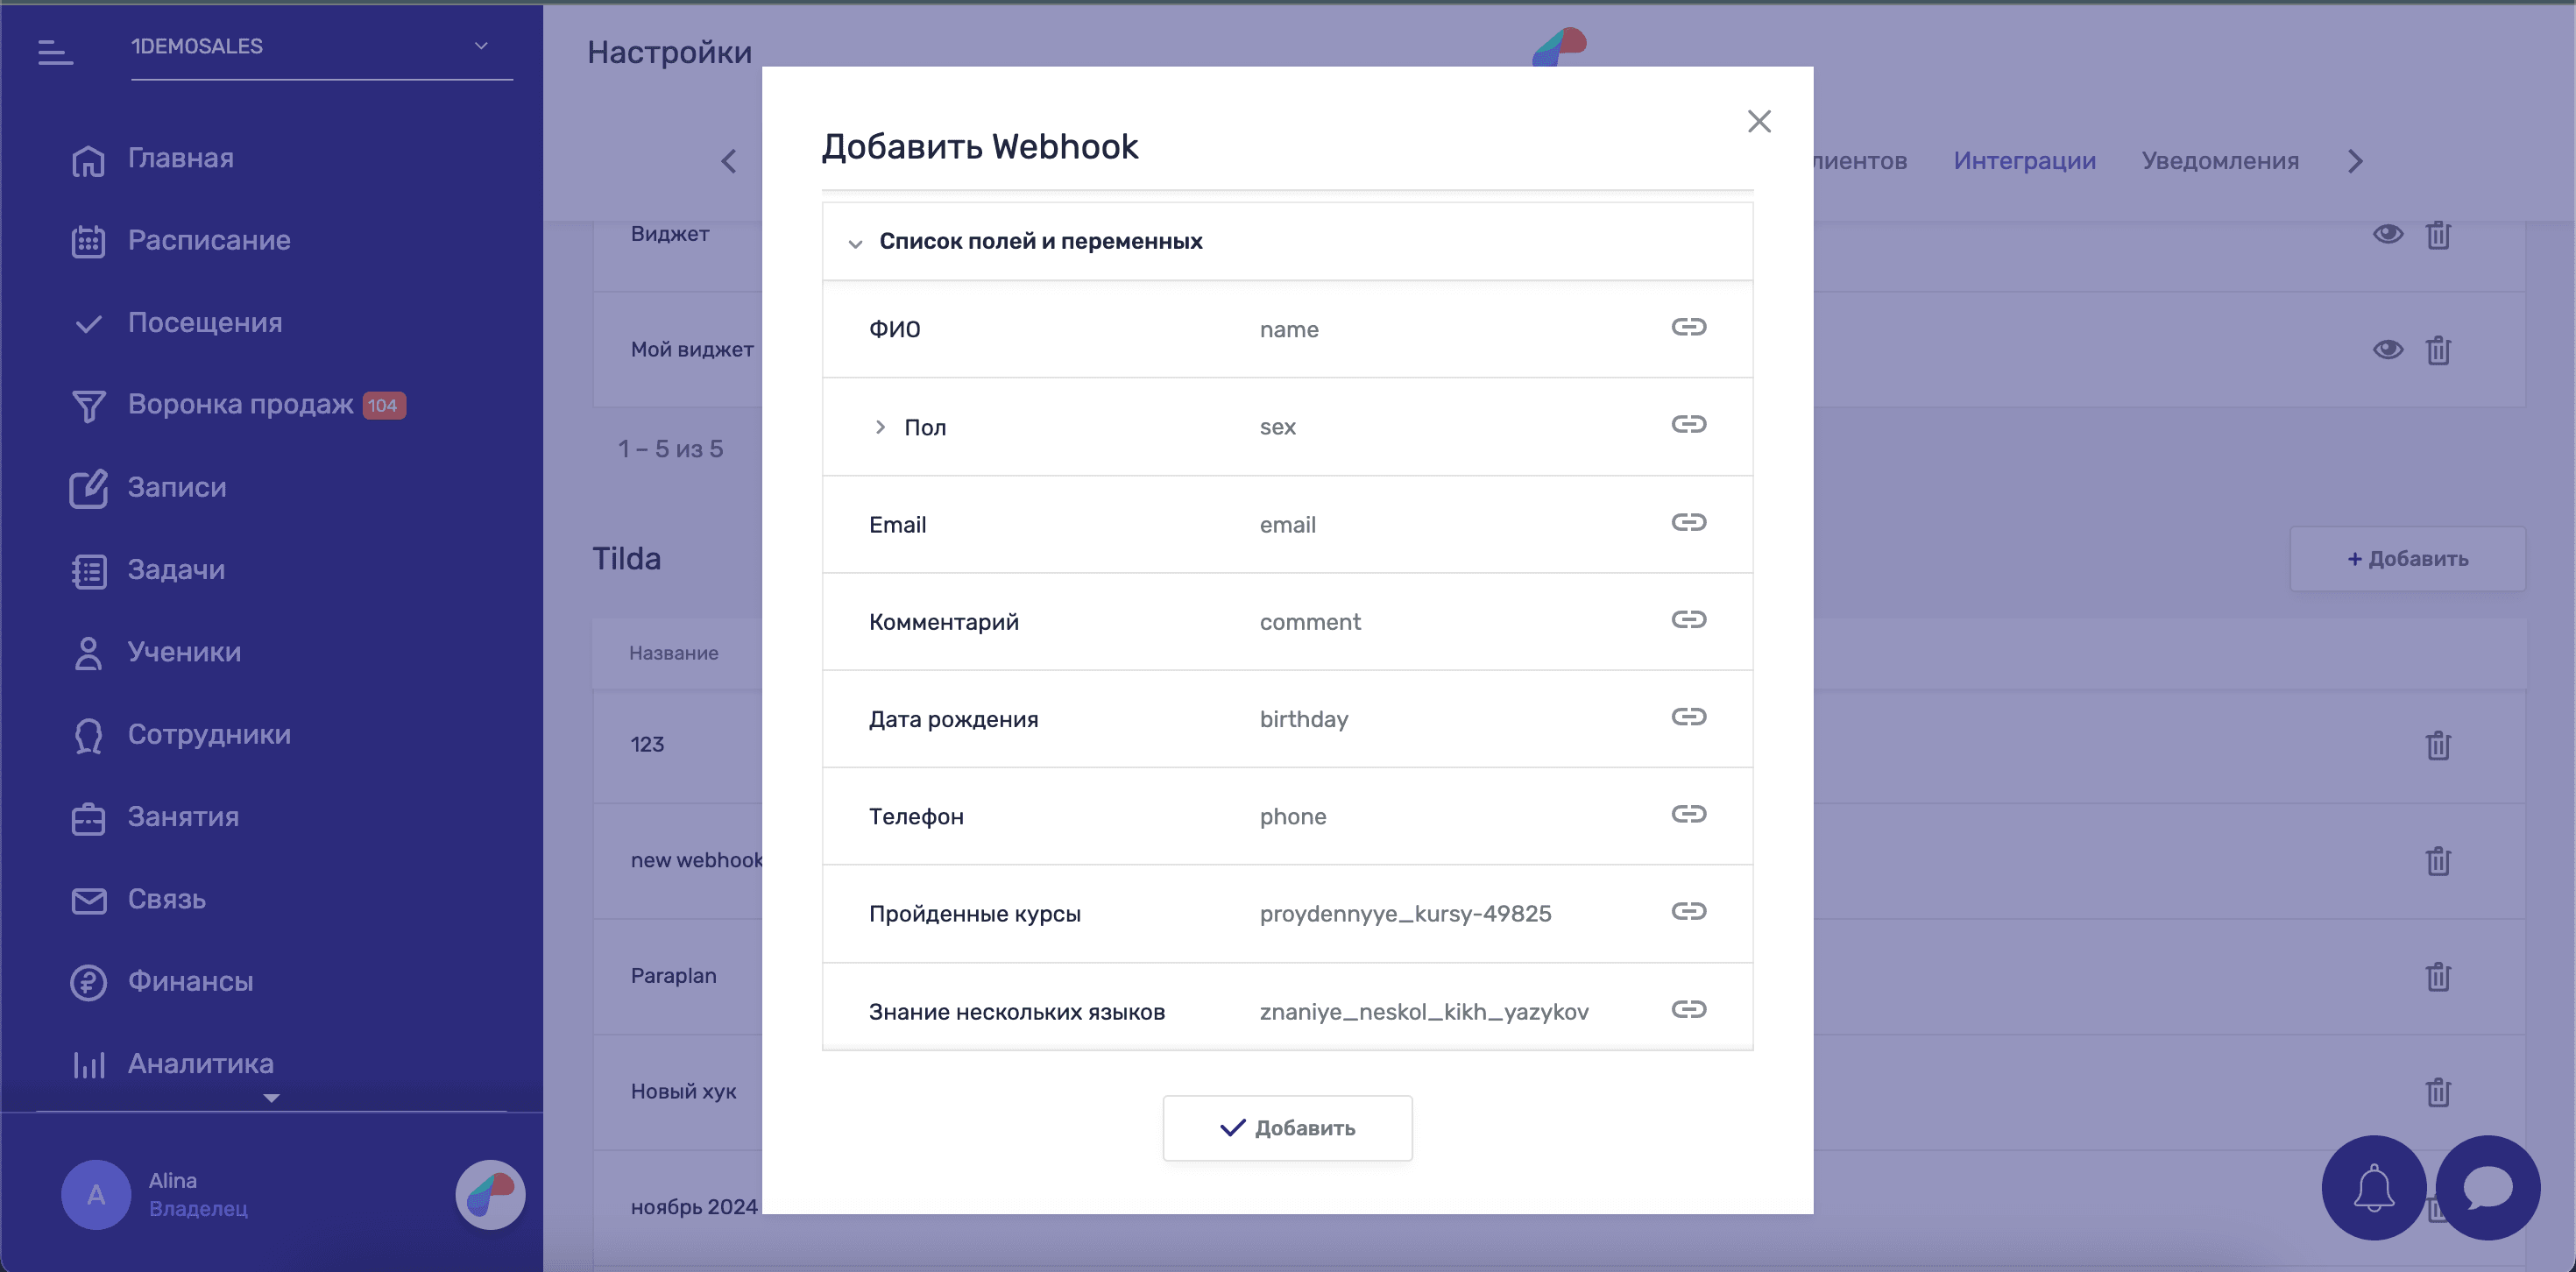Click the link icon next to the phone variable
Viewport: 2576px width, 1272px height.
pyautogui.click(x=1688, y=814)
